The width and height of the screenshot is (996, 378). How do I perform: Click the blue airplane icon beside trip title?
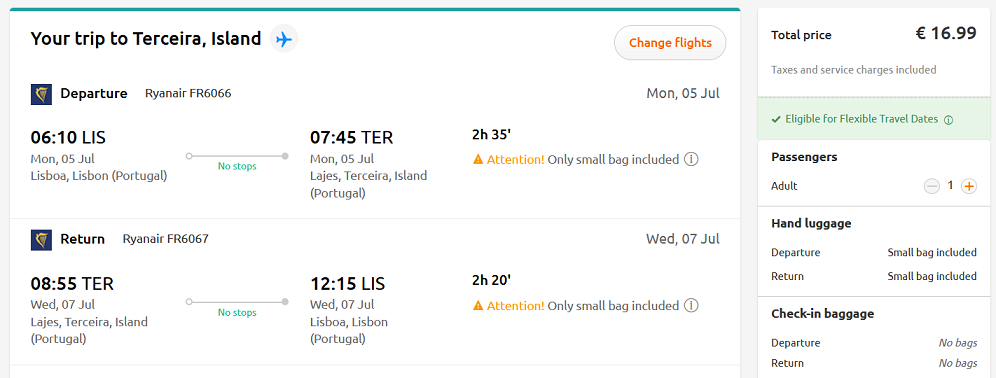pyautogui.click(x=284, y=39)
